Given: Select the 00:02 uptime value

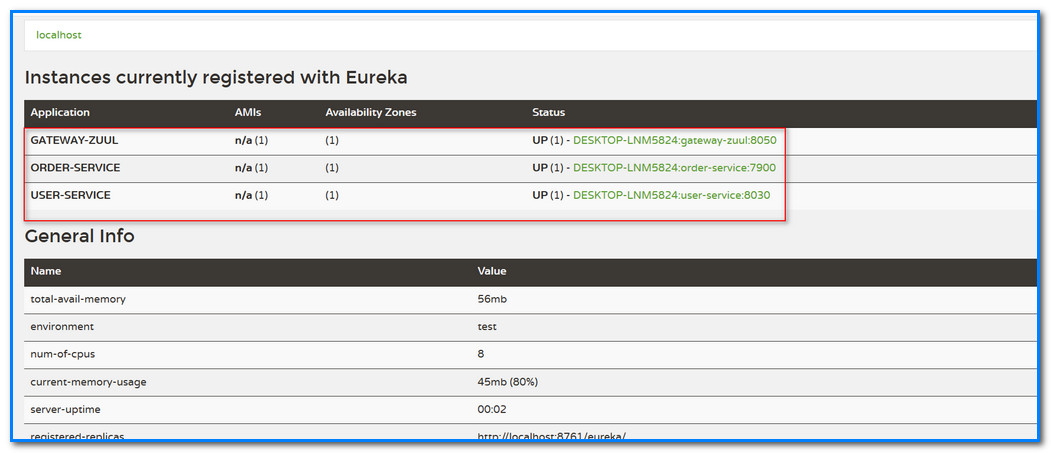Looking at the screenshot, I should tap(492, 409).
